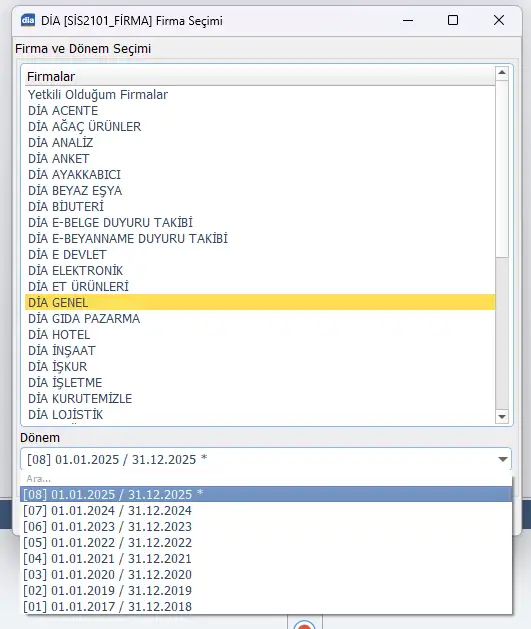Click the scrollbar up arrow in Firmalar list

coord(502,73)
